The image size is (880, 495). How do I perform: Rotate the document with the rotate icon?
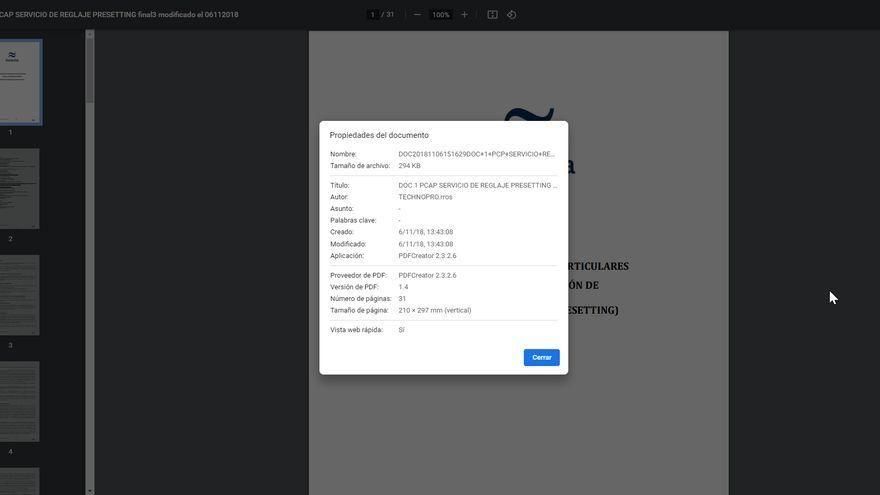point(511,15)
